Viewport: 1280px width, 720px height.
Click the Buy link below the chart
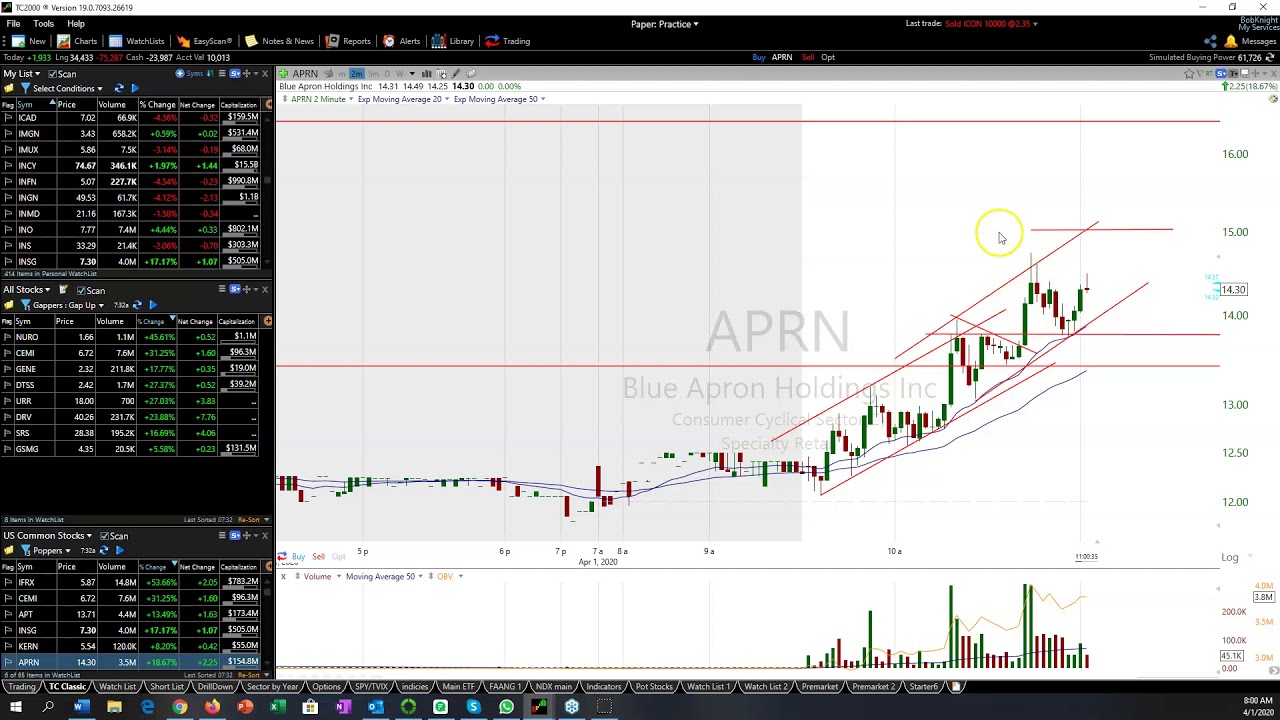[x=298, y=557]
